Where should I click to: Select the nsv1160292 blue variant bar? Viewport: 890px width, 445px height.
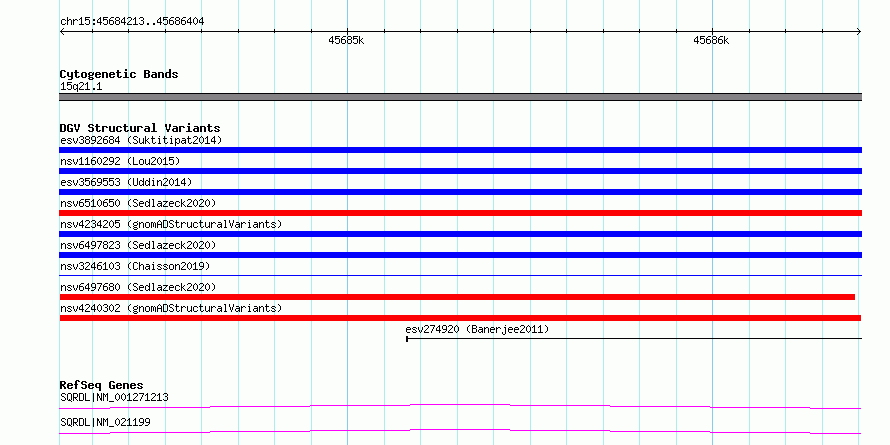click(x=460, y=171)
